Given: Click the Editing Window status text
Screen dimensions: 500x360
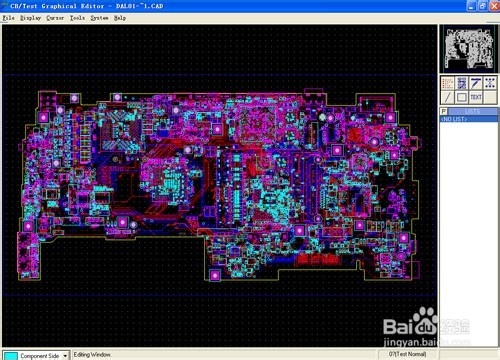Looking at the screenshot, I should pos(92,355).
